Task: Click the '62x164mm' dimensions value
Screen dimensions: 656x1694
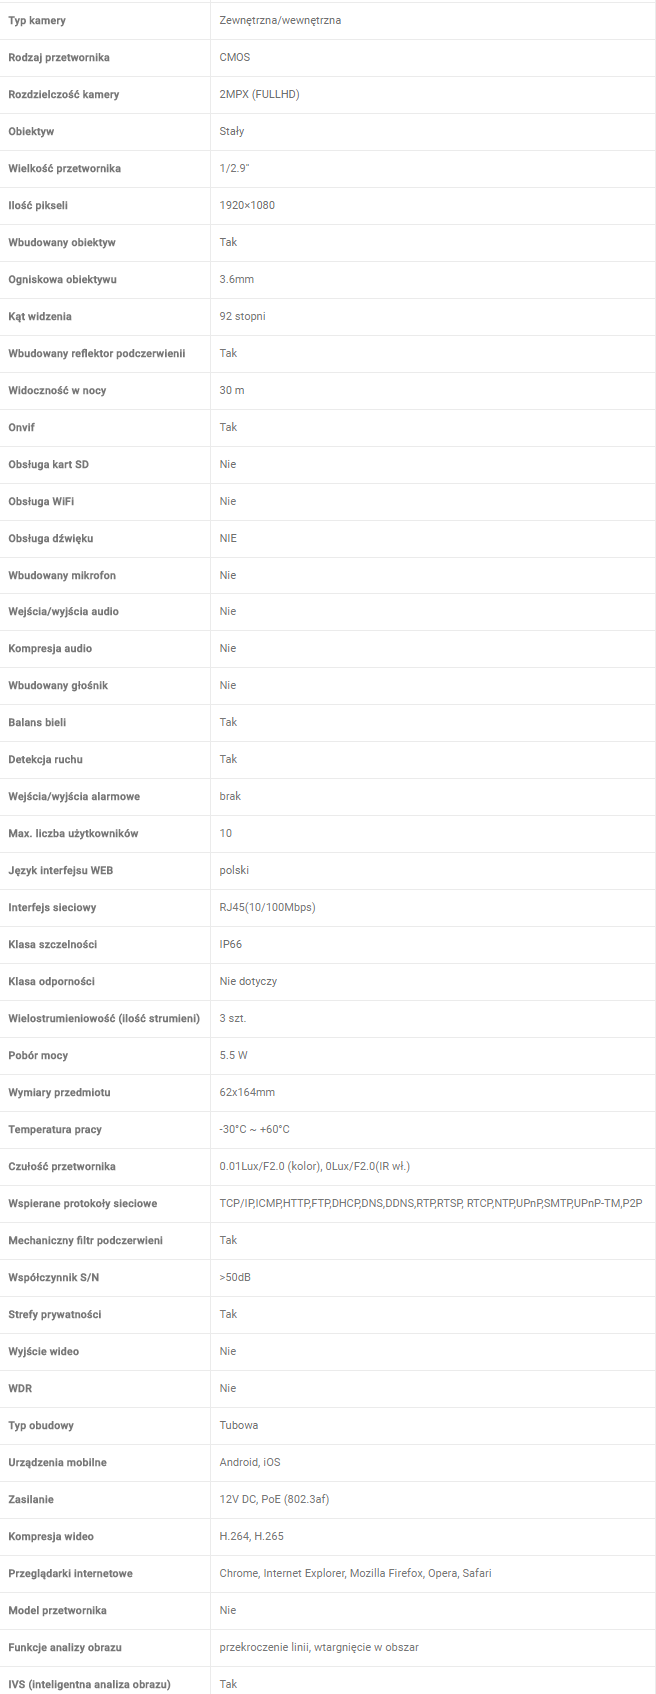Action: pos(247,1092)
